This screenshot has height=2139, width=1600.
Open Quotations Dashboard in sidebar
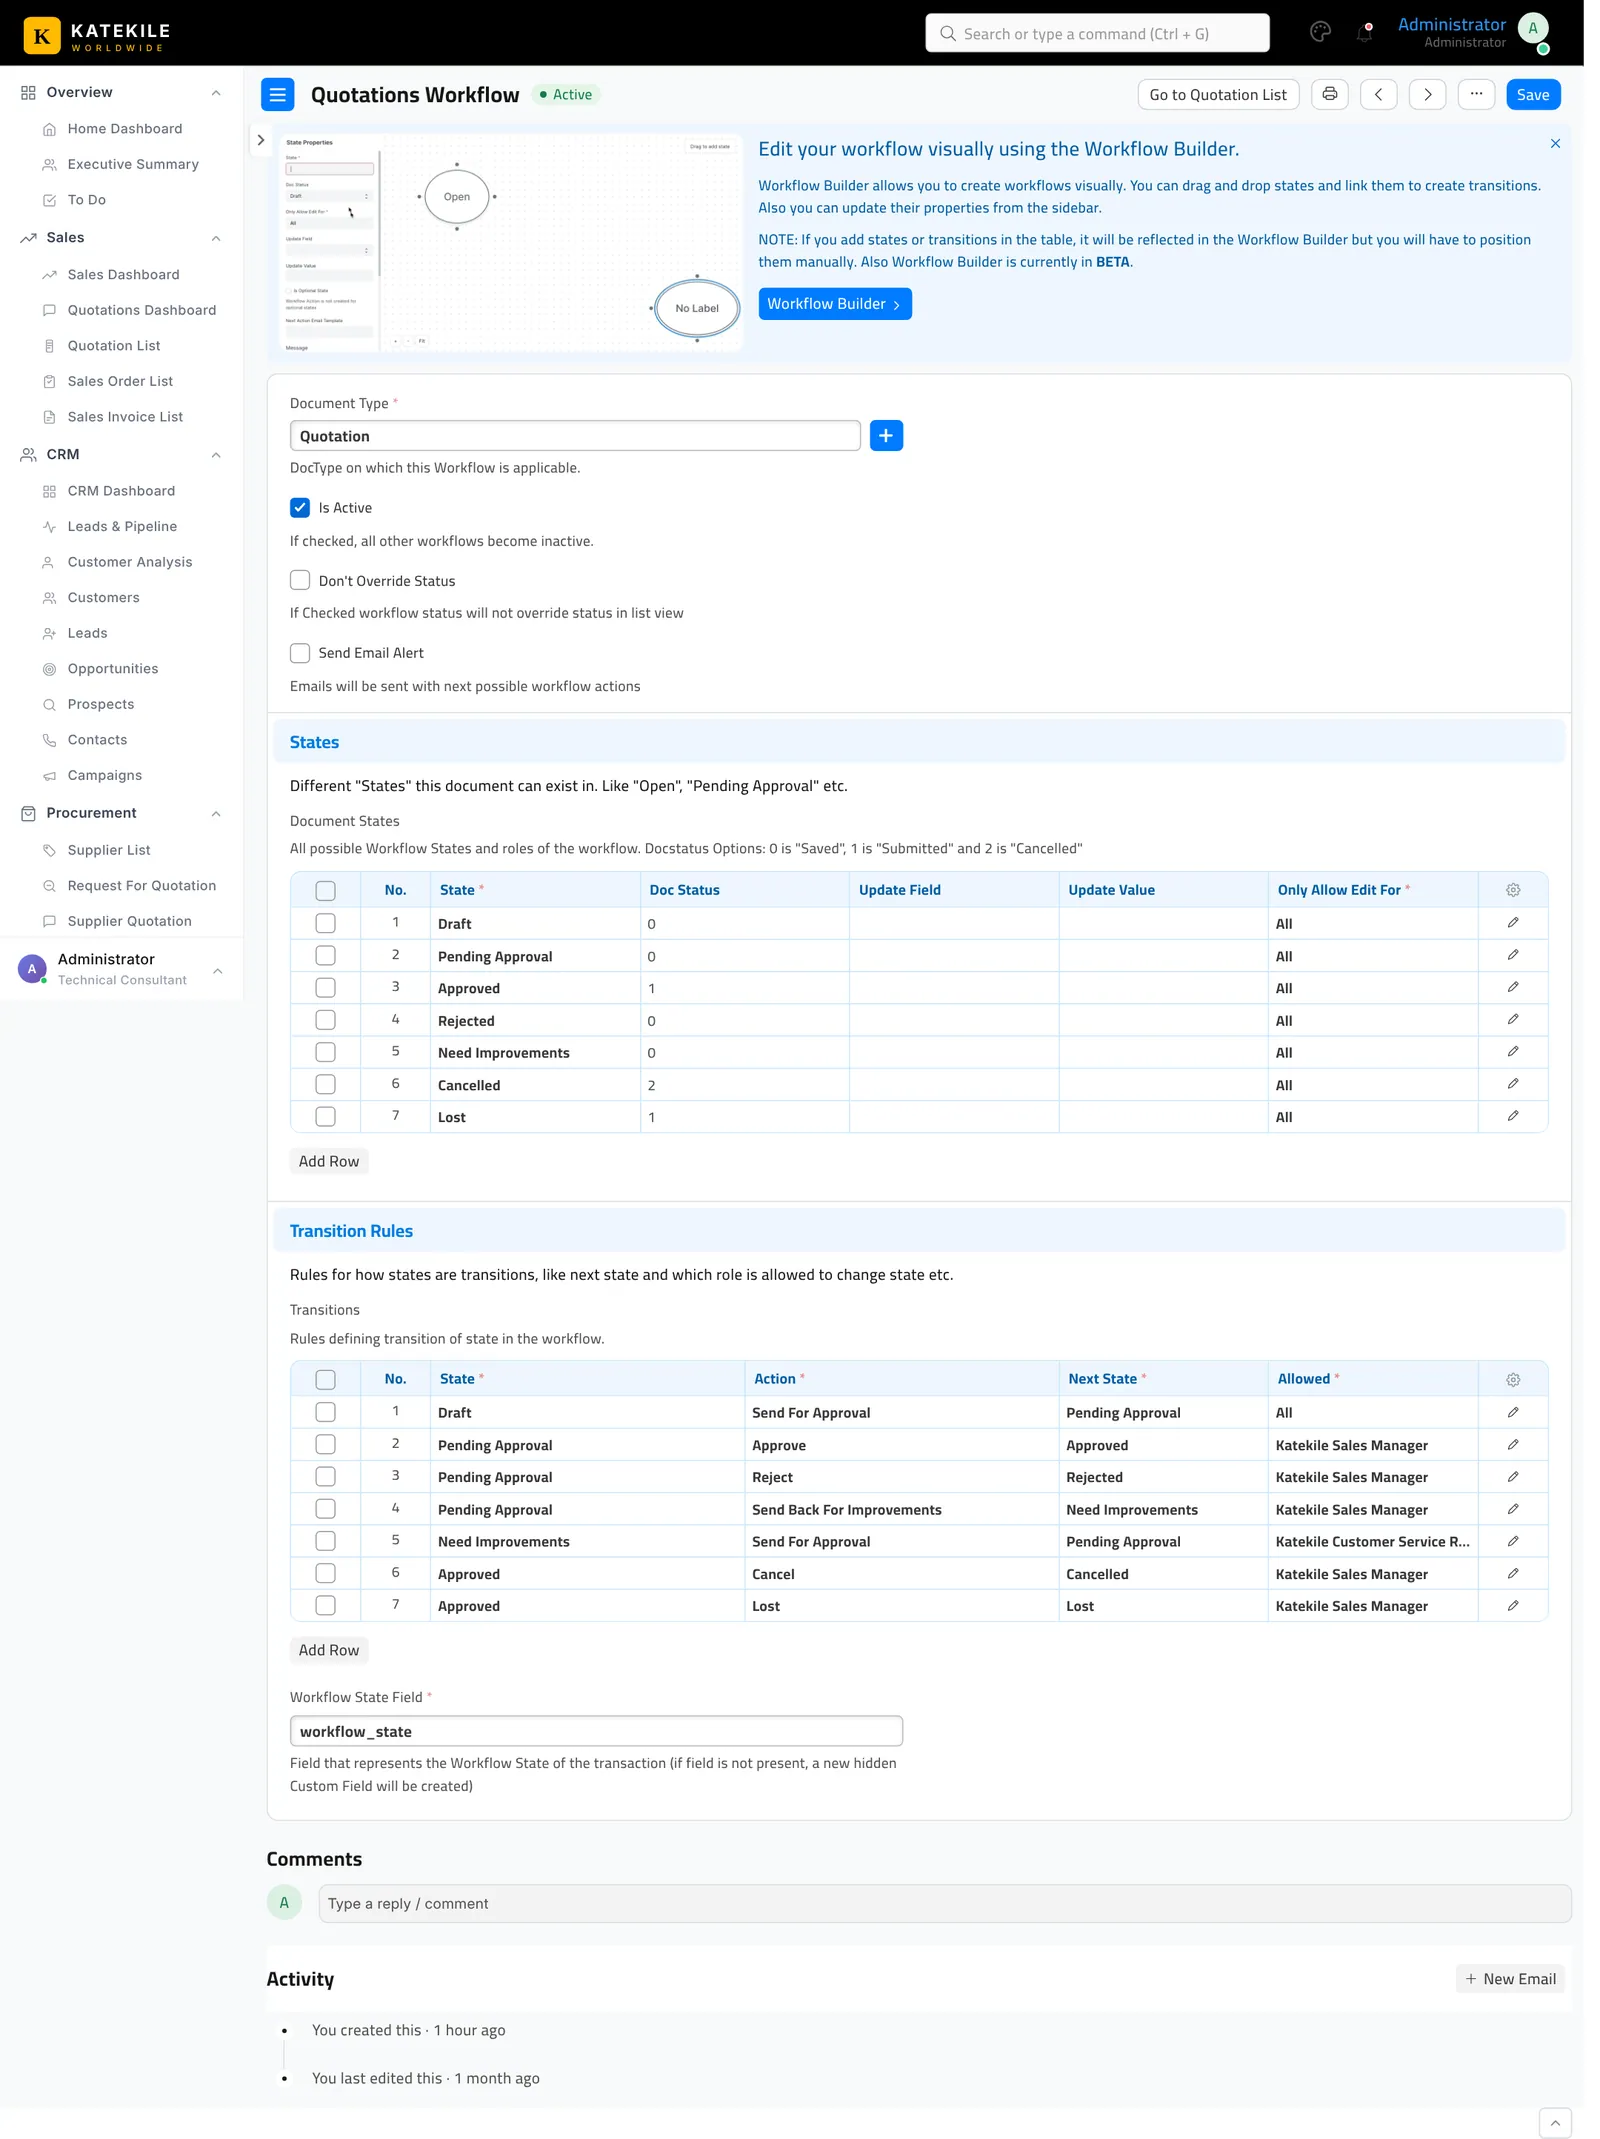[141, 310]
